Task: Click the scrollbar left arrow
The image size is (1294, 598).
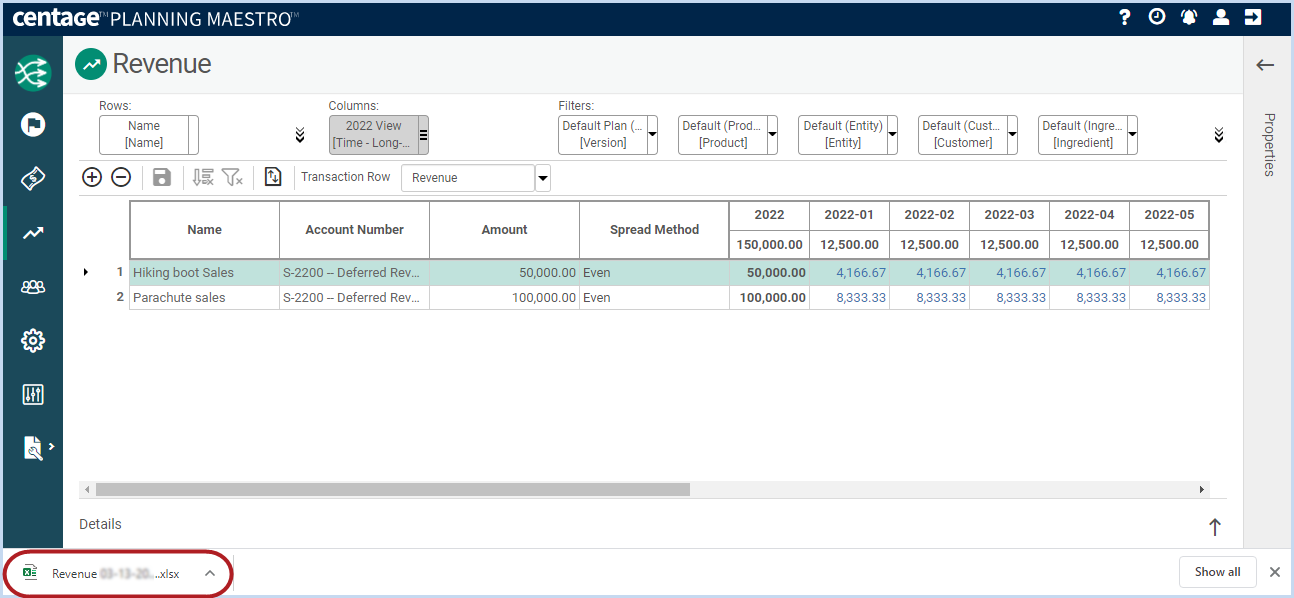Action: pyautogui.click(x=87, y=490)
